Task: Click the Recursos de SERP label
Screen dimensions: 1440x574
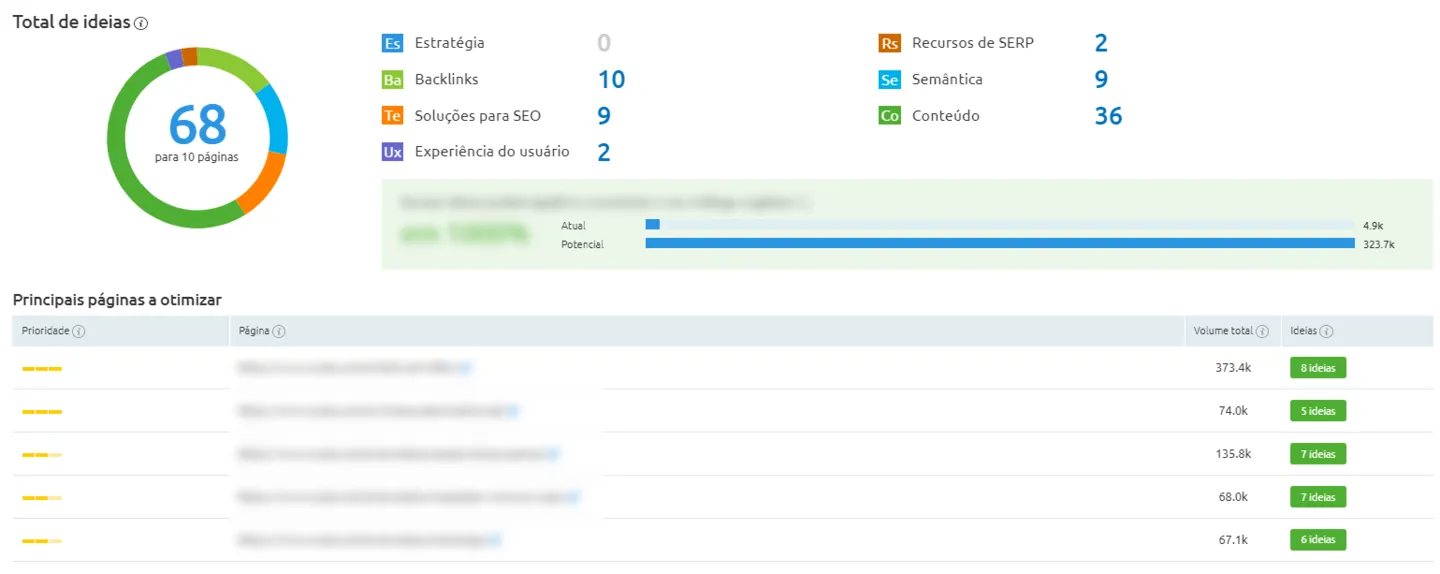Action: click(973, 43)
